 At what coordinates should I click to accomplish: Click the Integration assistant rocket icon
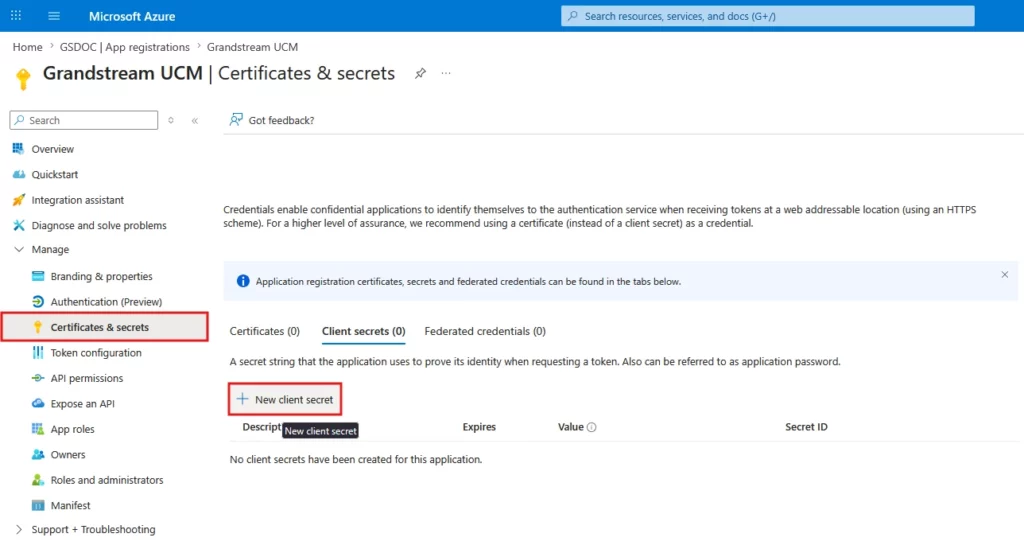pyautogui.click(x=19, y=200)
